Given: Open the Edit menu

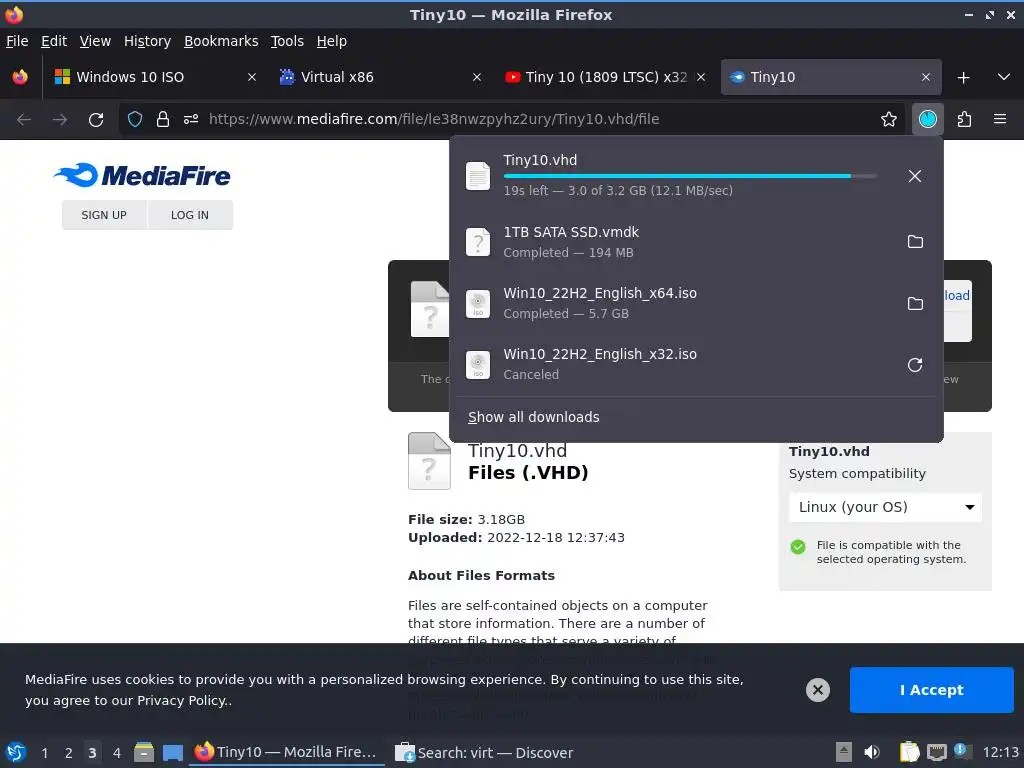Looking at the screenshot, I should (x=54, y=41).
